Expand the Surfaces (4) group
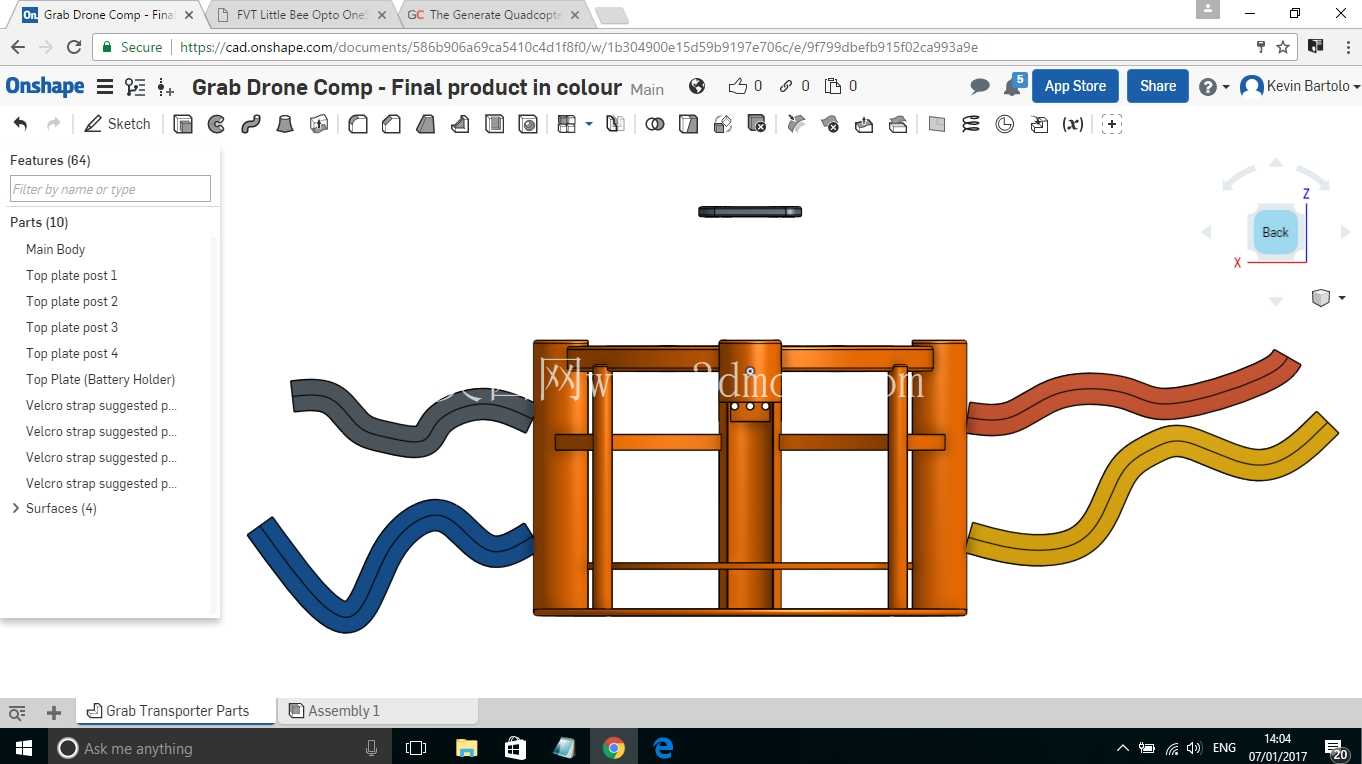The width and height of the screenshot is (1362, 764). pos(15,508)
